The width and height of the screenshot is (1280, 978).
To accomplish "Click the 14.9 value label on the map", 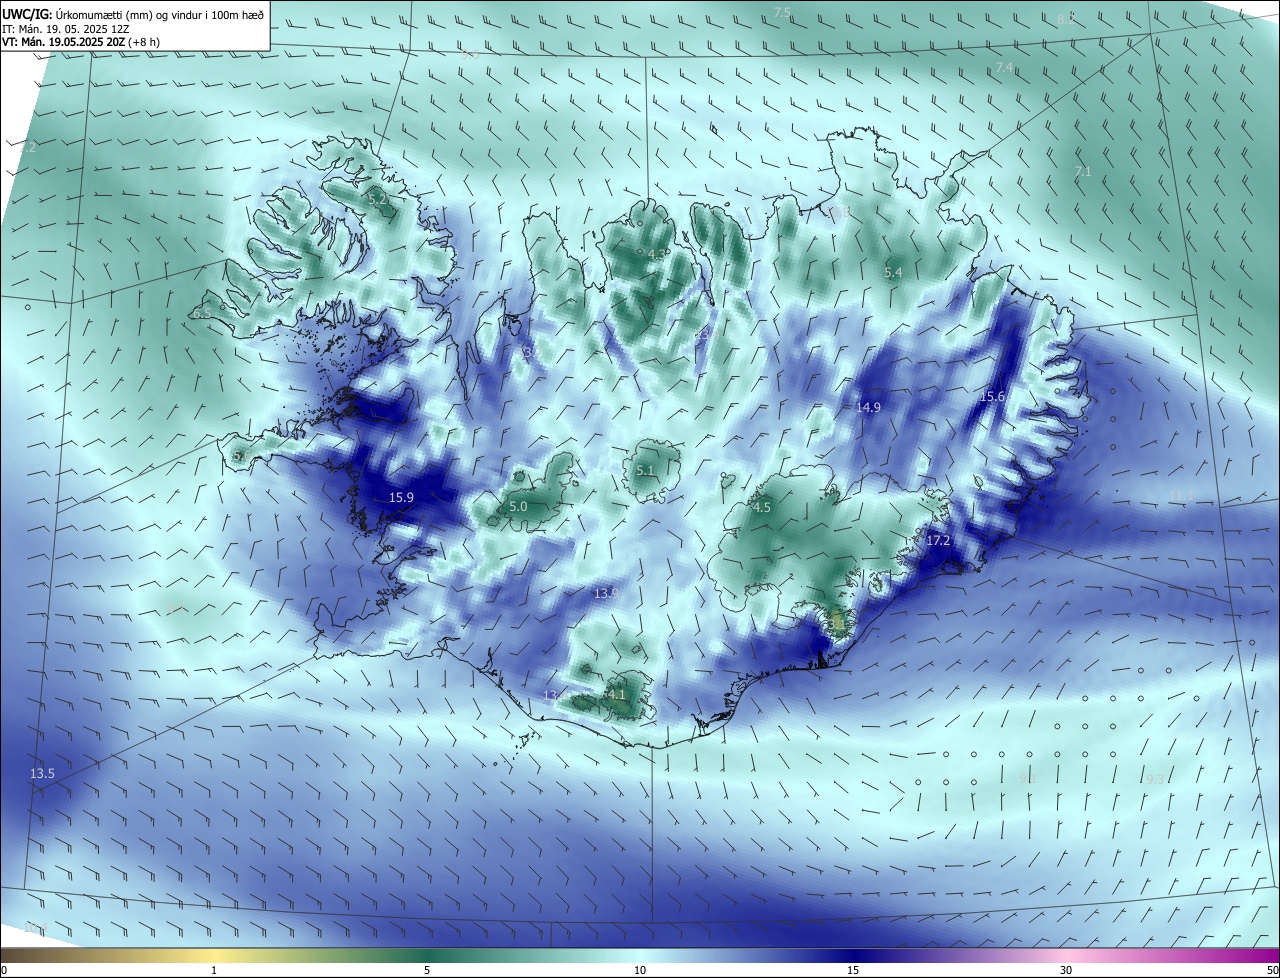I will point(869,407).
